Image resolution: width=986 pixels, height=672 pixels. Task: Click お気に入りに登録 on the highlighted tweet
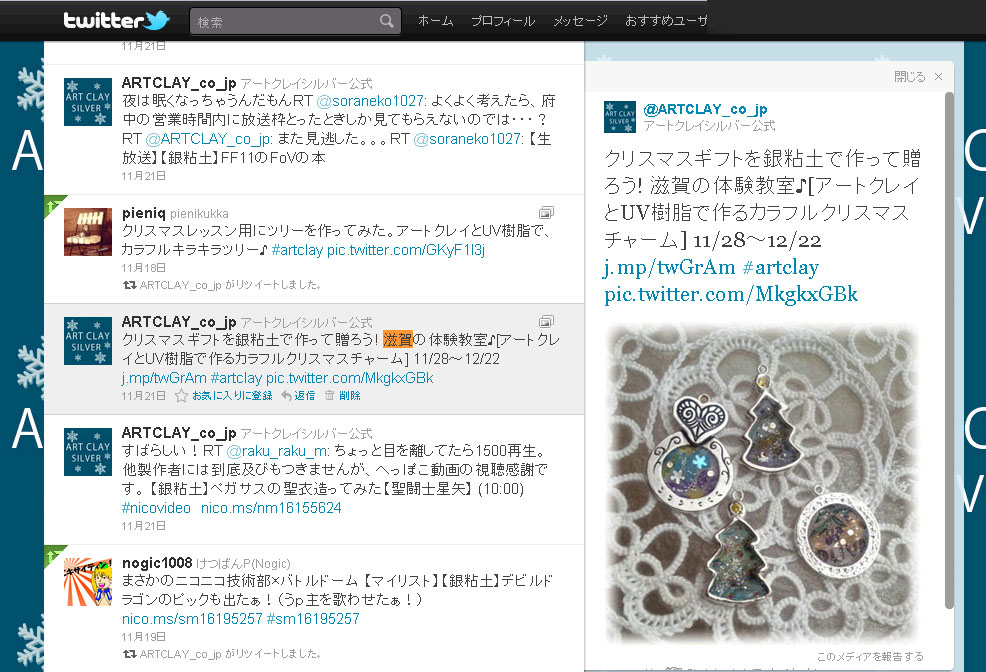click(232, 395)
